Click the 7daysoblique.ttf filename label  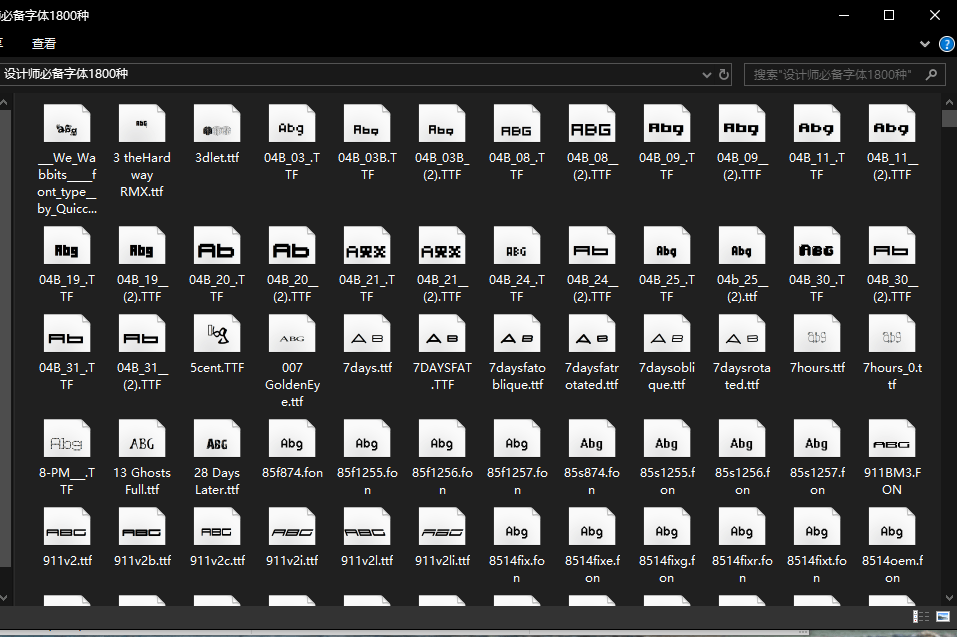click(666, 376)
